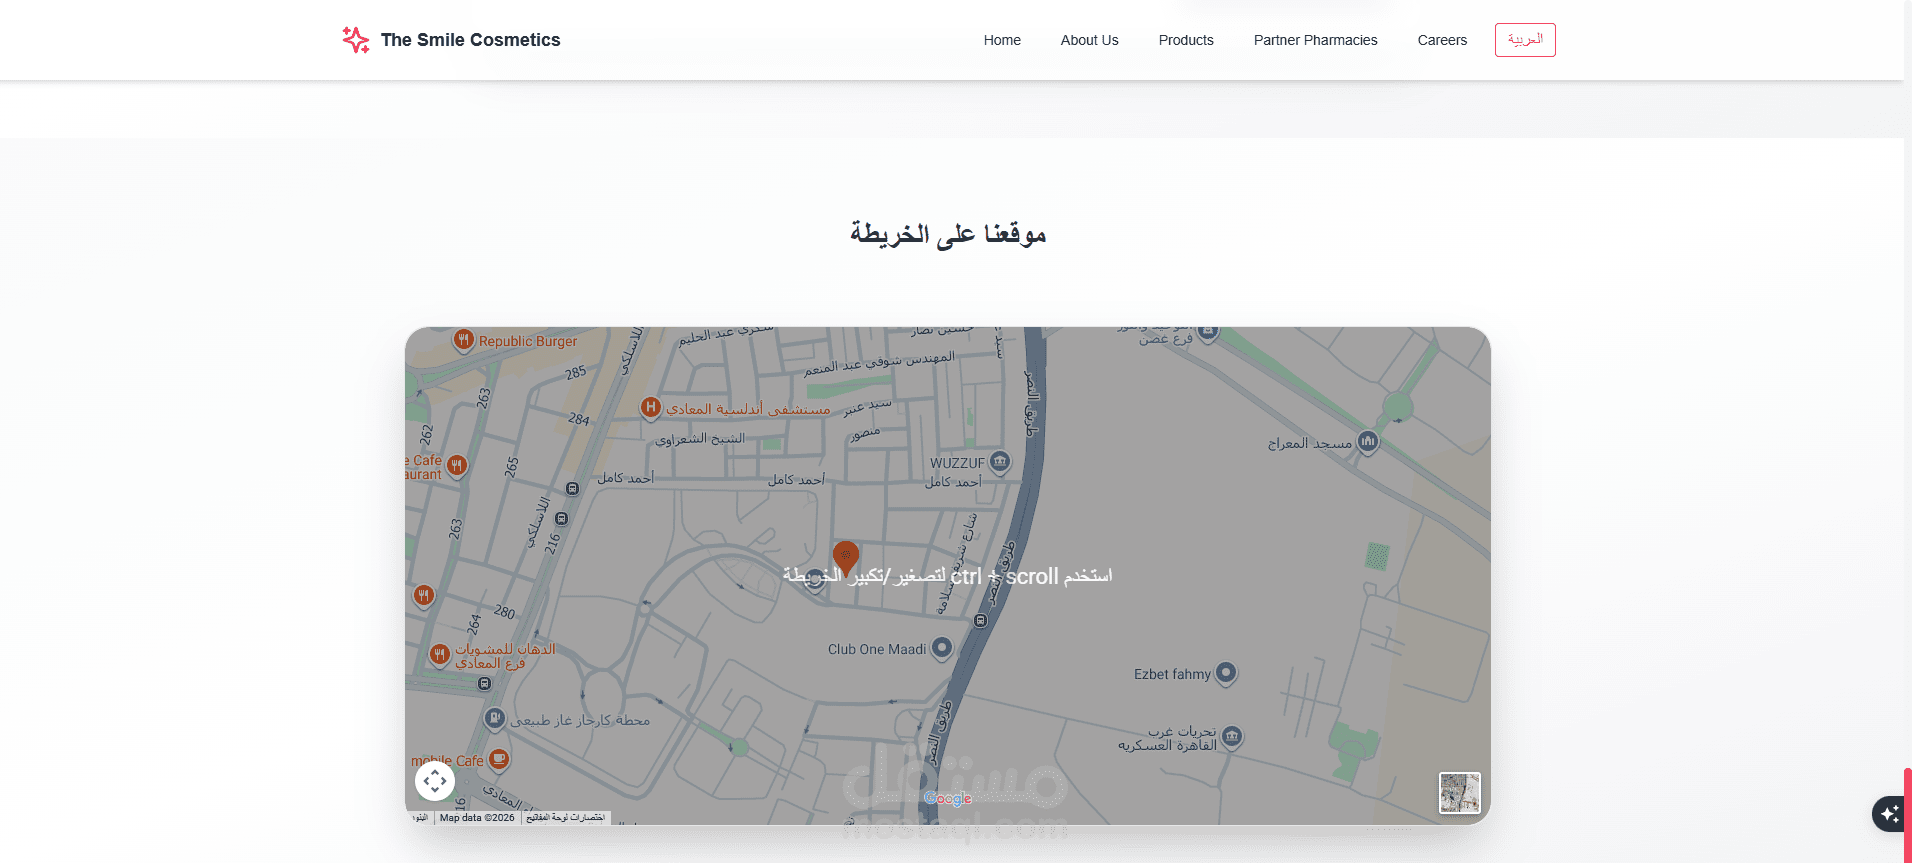1912x863 pixels.
Task: Open map camera pan controls button
Action: tap(435, 781)
